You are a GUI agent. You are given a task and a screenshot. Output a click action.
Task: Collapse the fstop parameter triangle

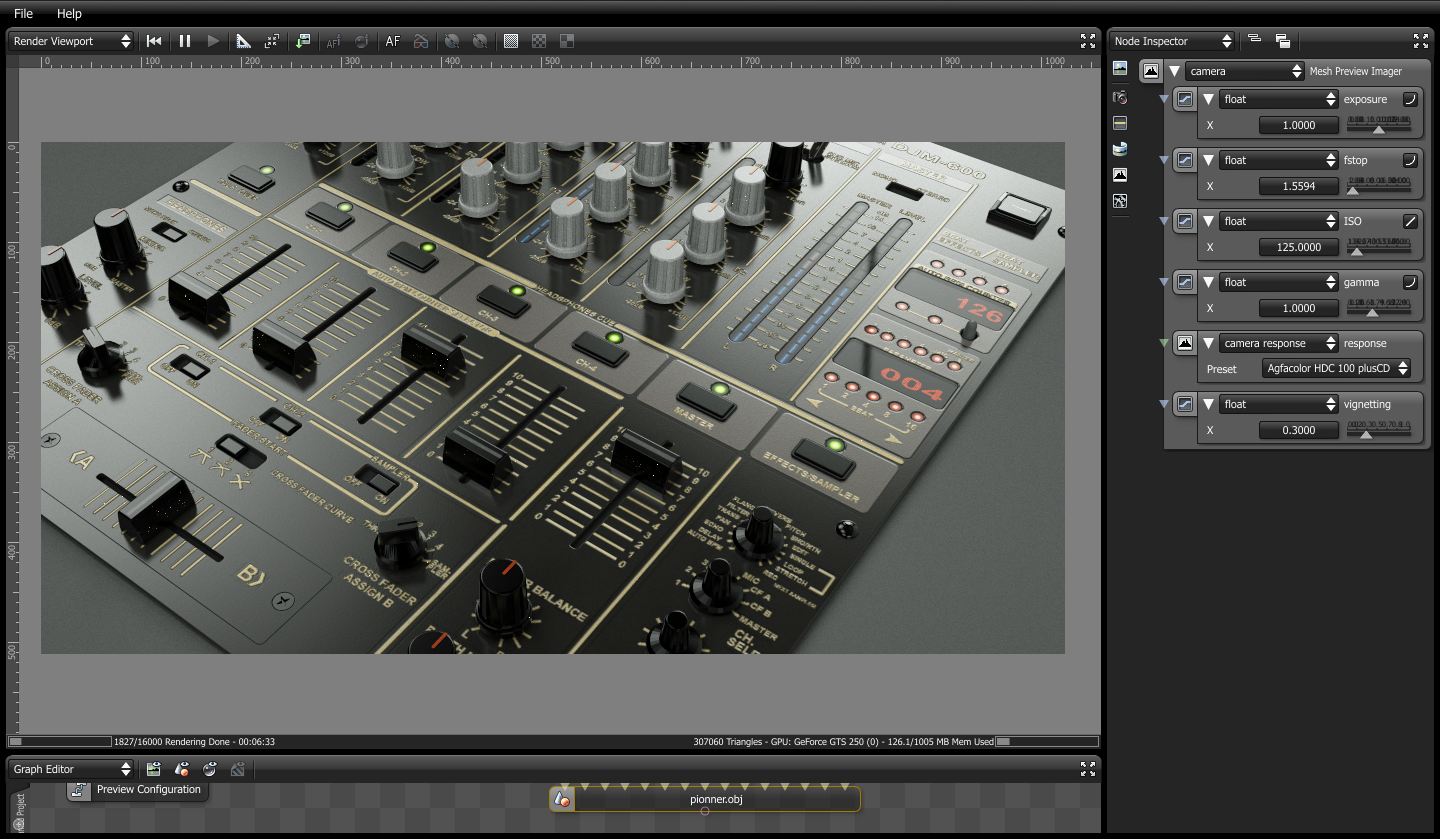pyautogui.click(x=1208, y=160)
